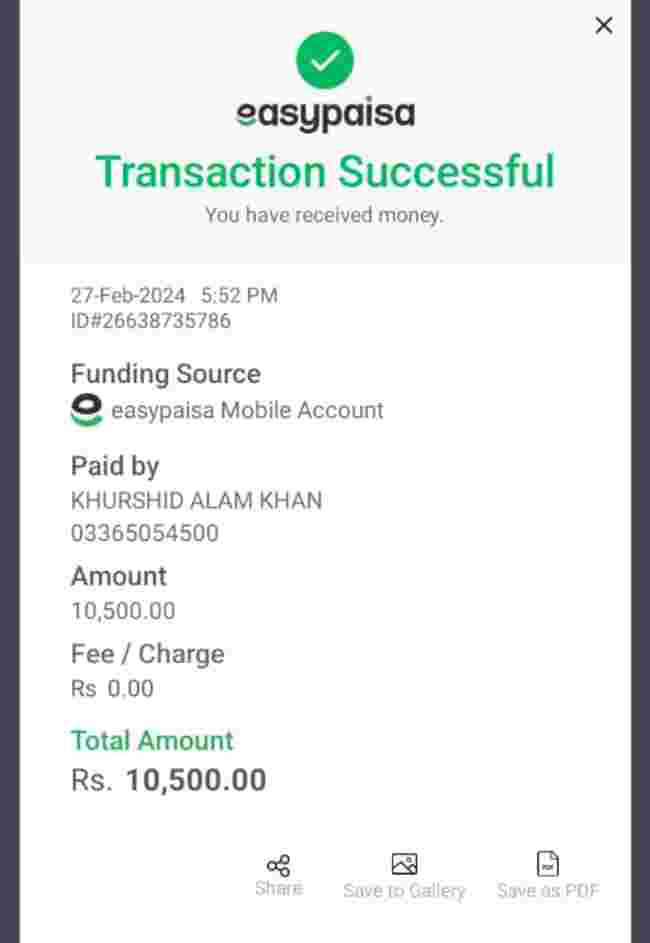Select the easypaisa Mobile Account text
The height and width of the screenshot is (943, 650).
(247, 410)
